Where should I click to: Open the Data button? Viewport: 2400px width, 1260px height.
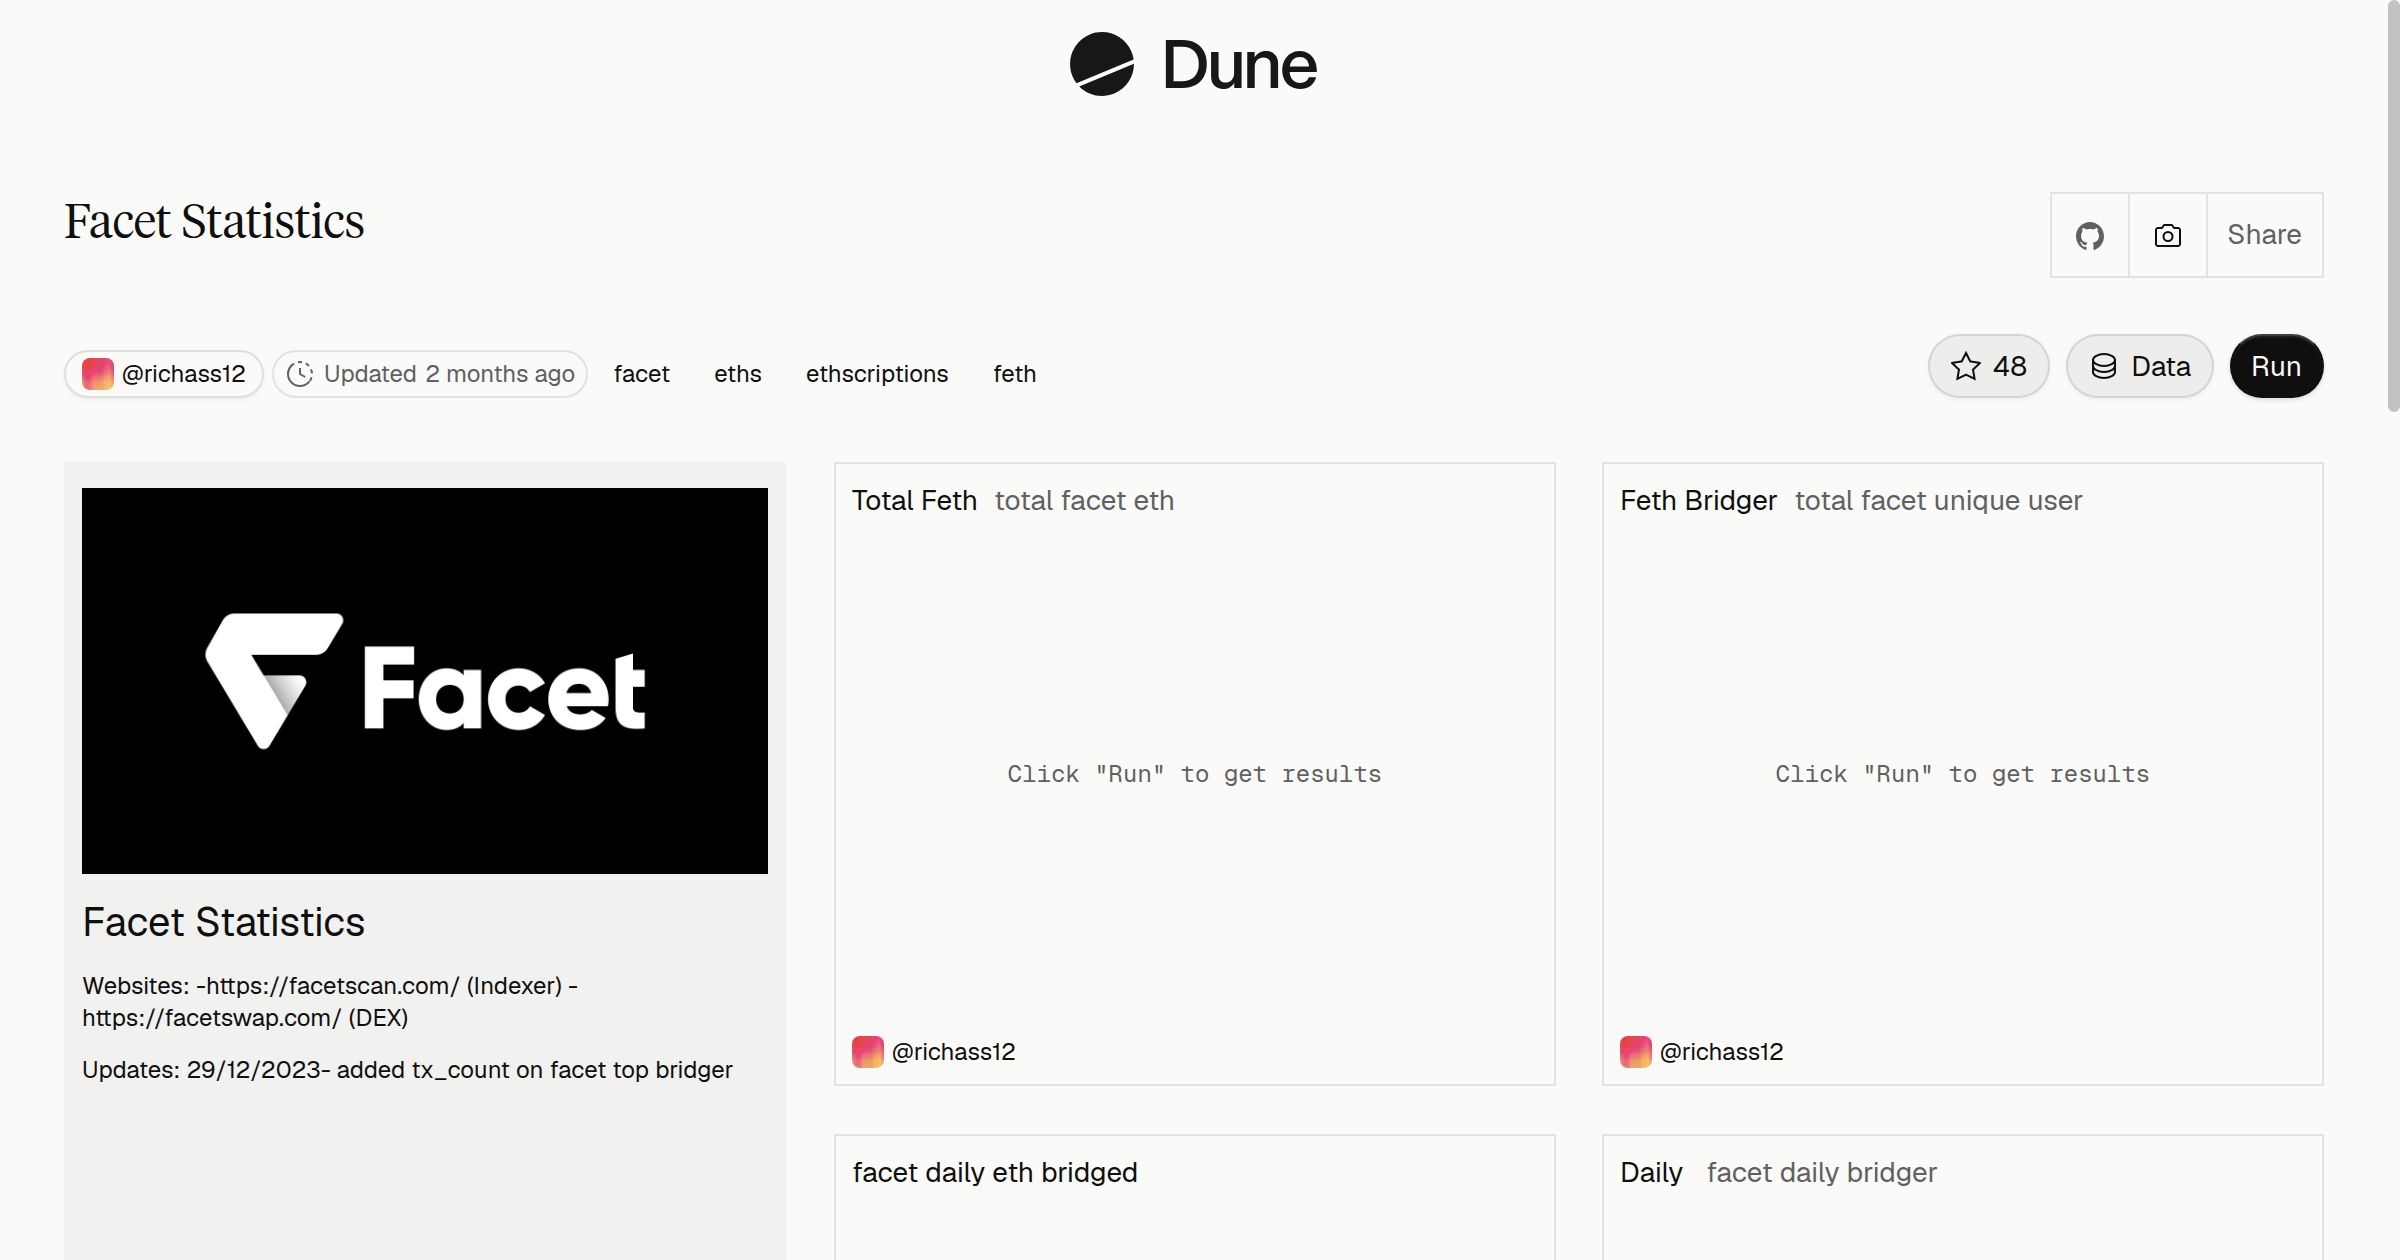point(2139,366)
